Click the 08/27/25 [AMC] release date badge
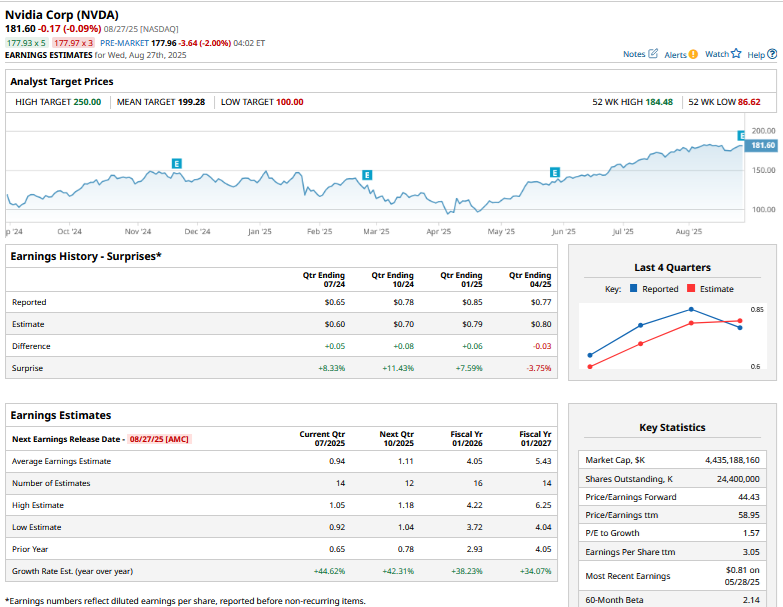 point(159,439)
